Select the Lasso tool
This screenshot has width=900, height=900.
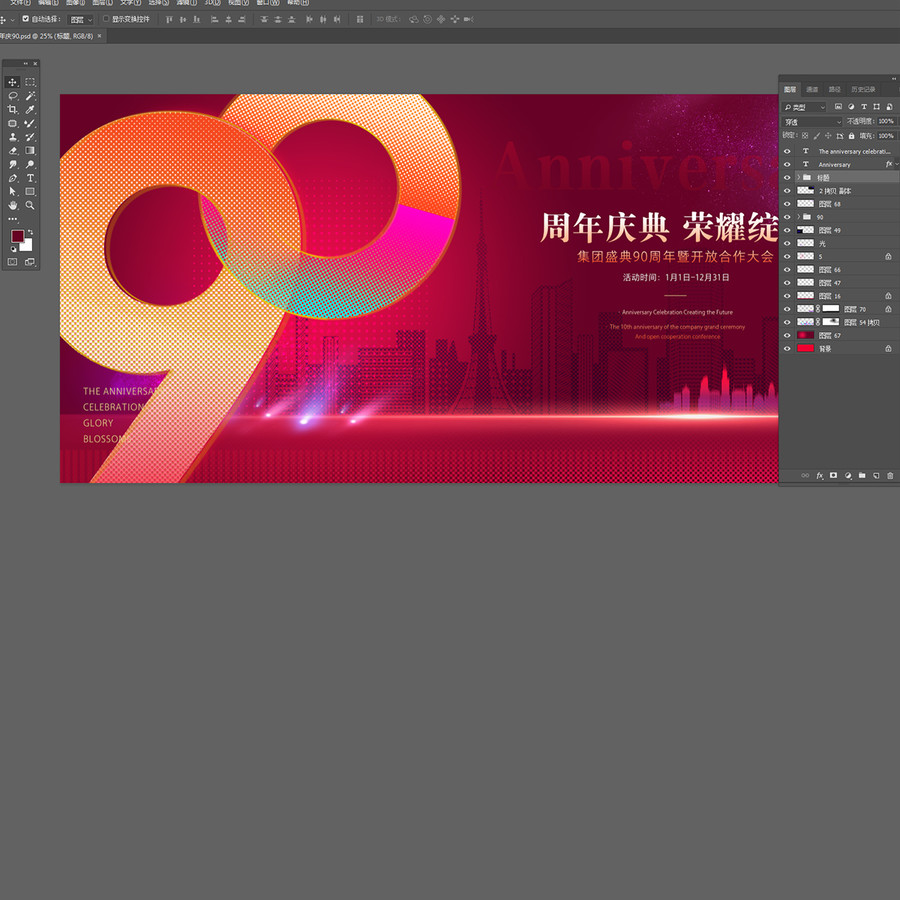13,96
